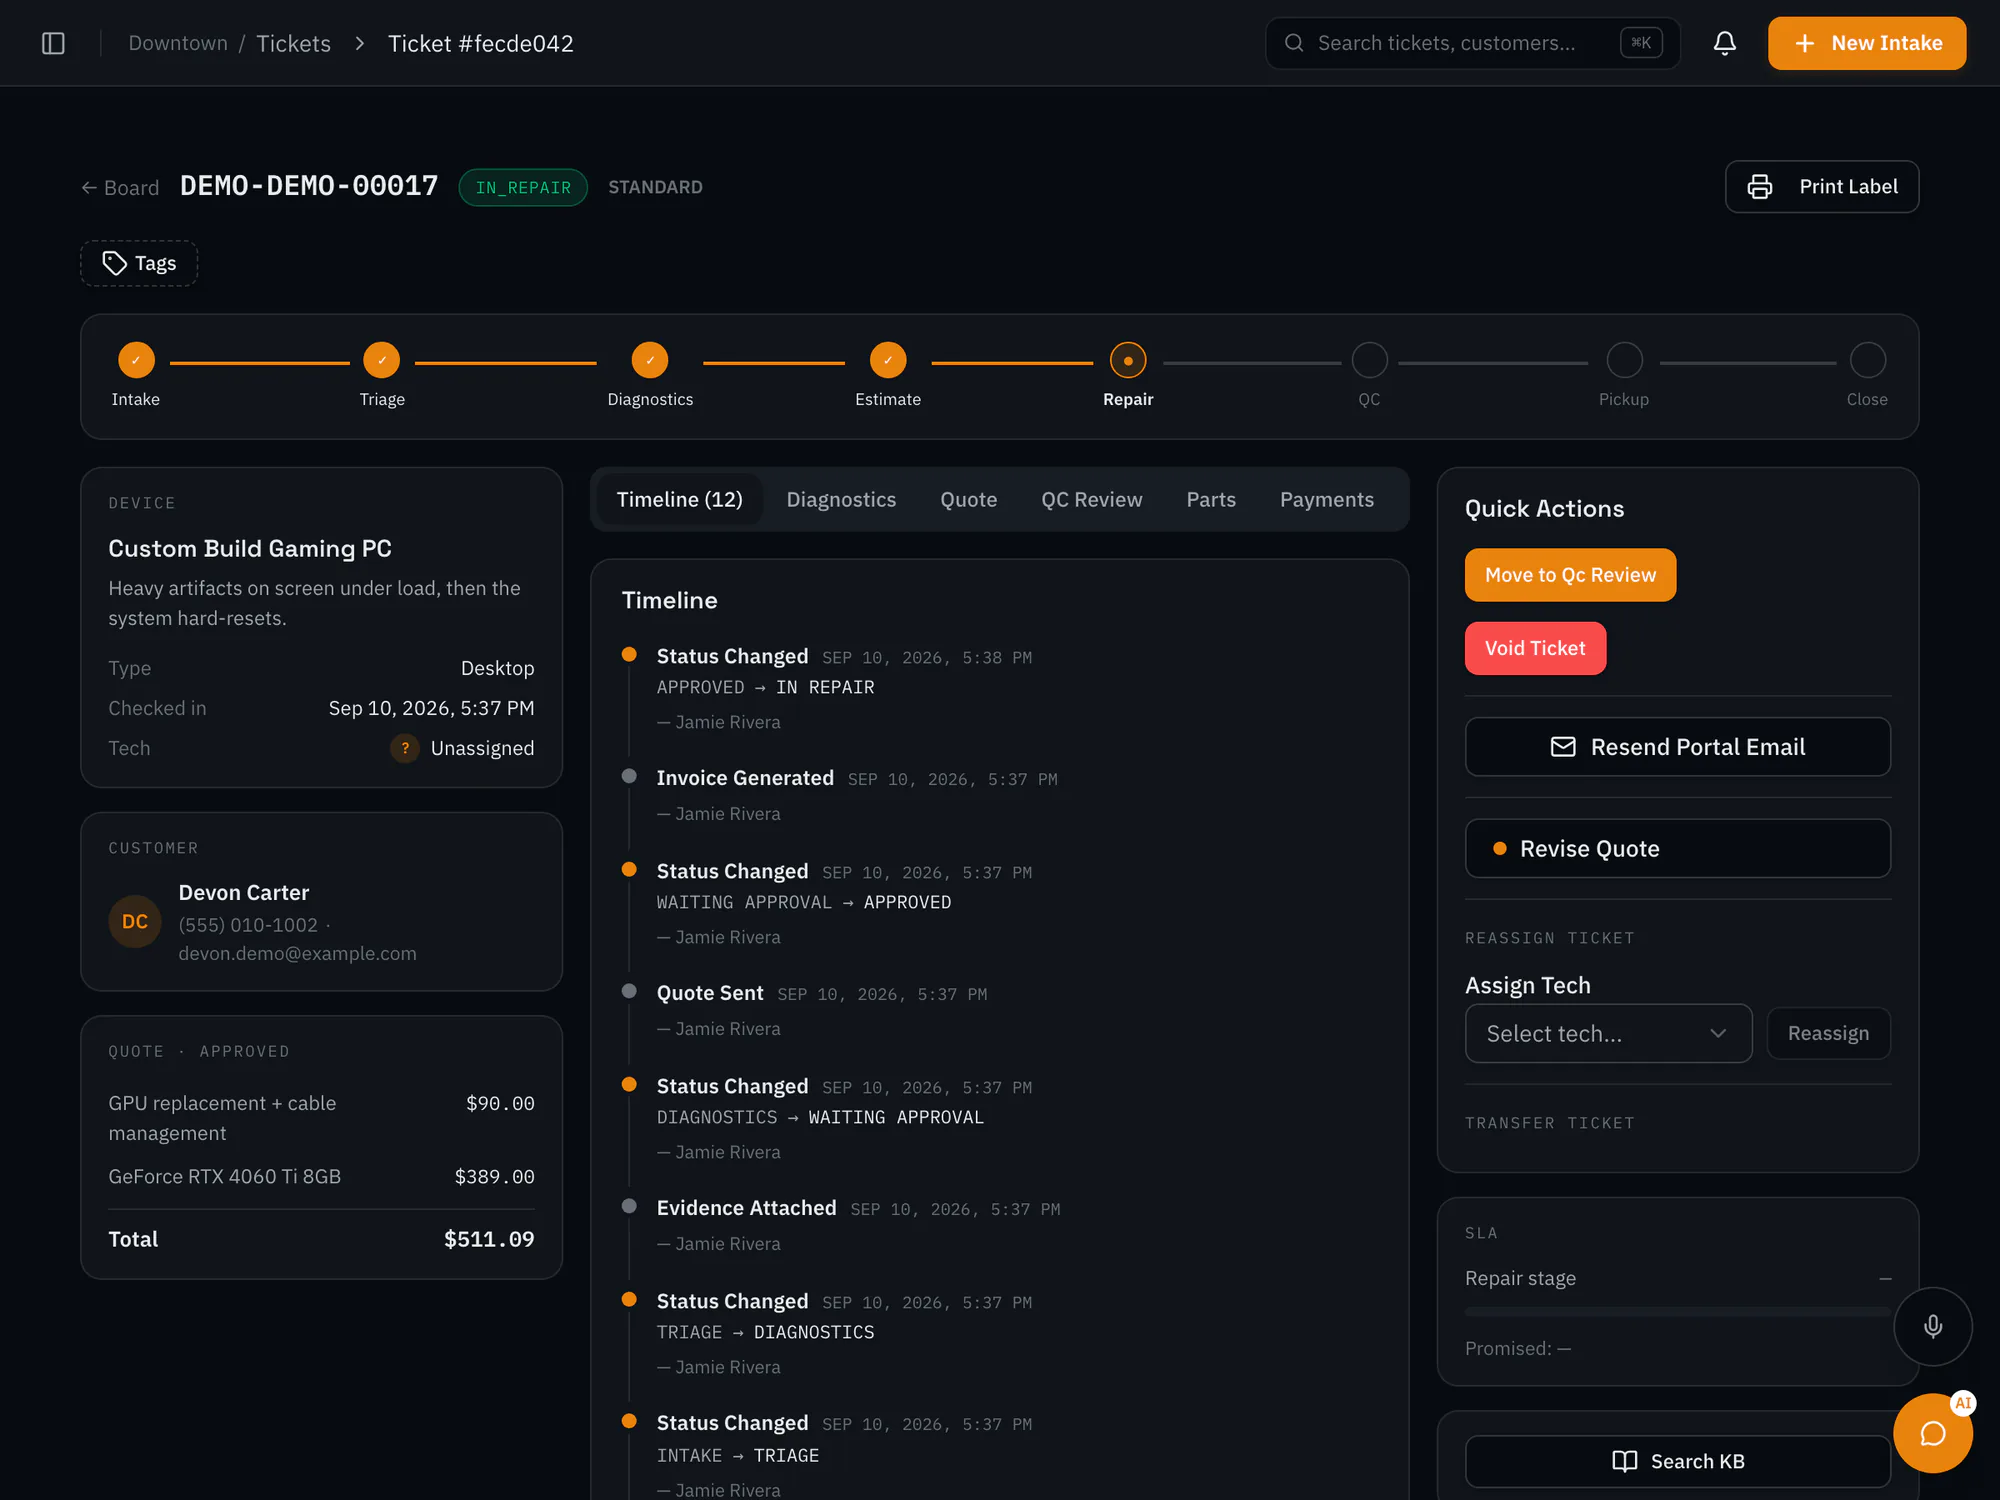Click the New Intake button
Screen dimensions: 2000x1500
[1866, 43]
